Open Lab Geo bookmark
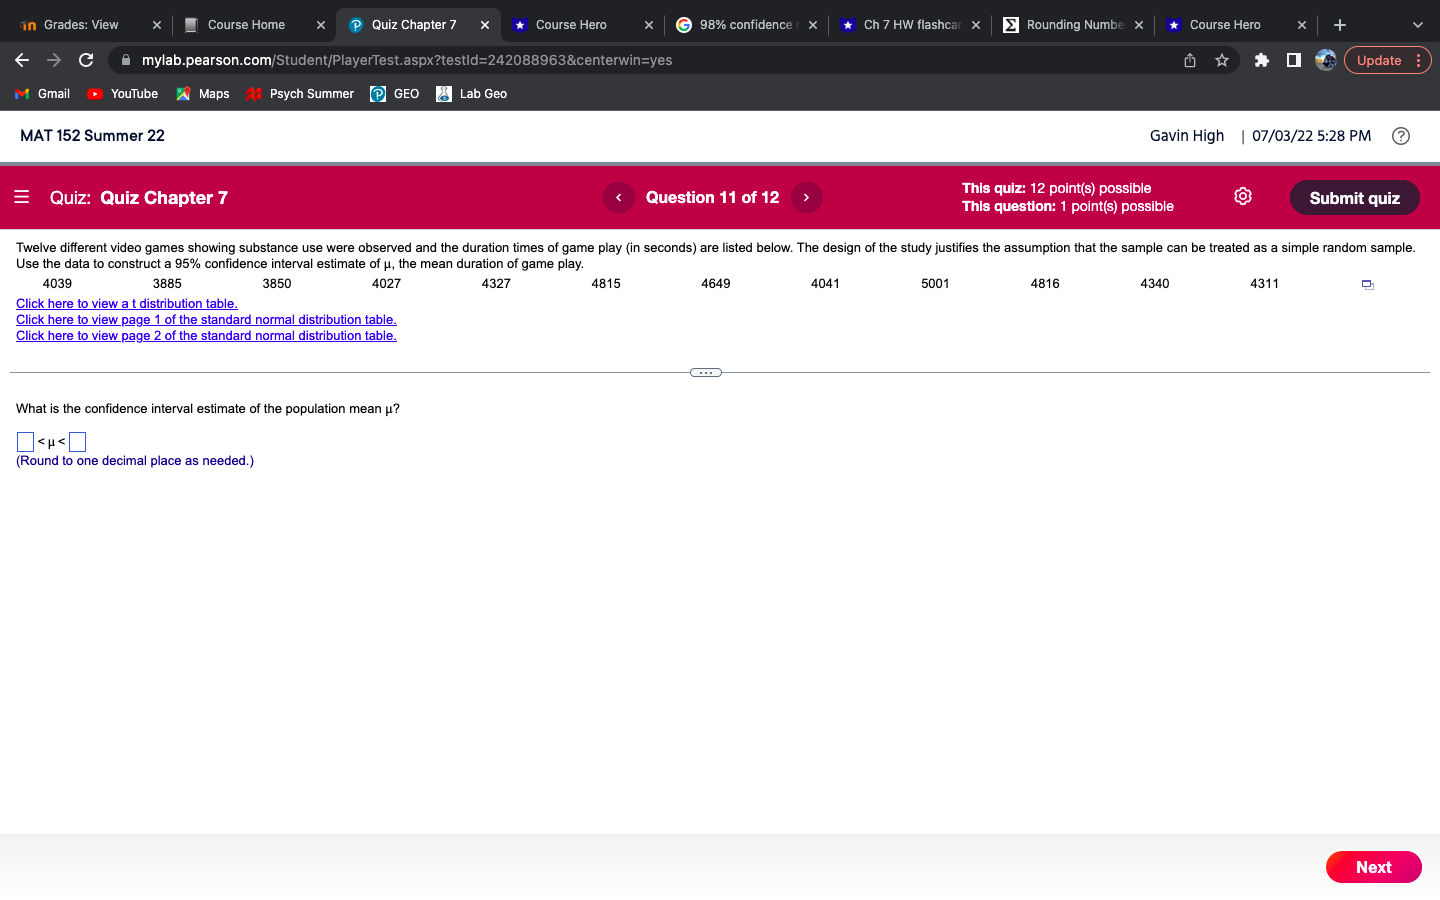This screenshot has width=1440, height=900. (472, 94)
